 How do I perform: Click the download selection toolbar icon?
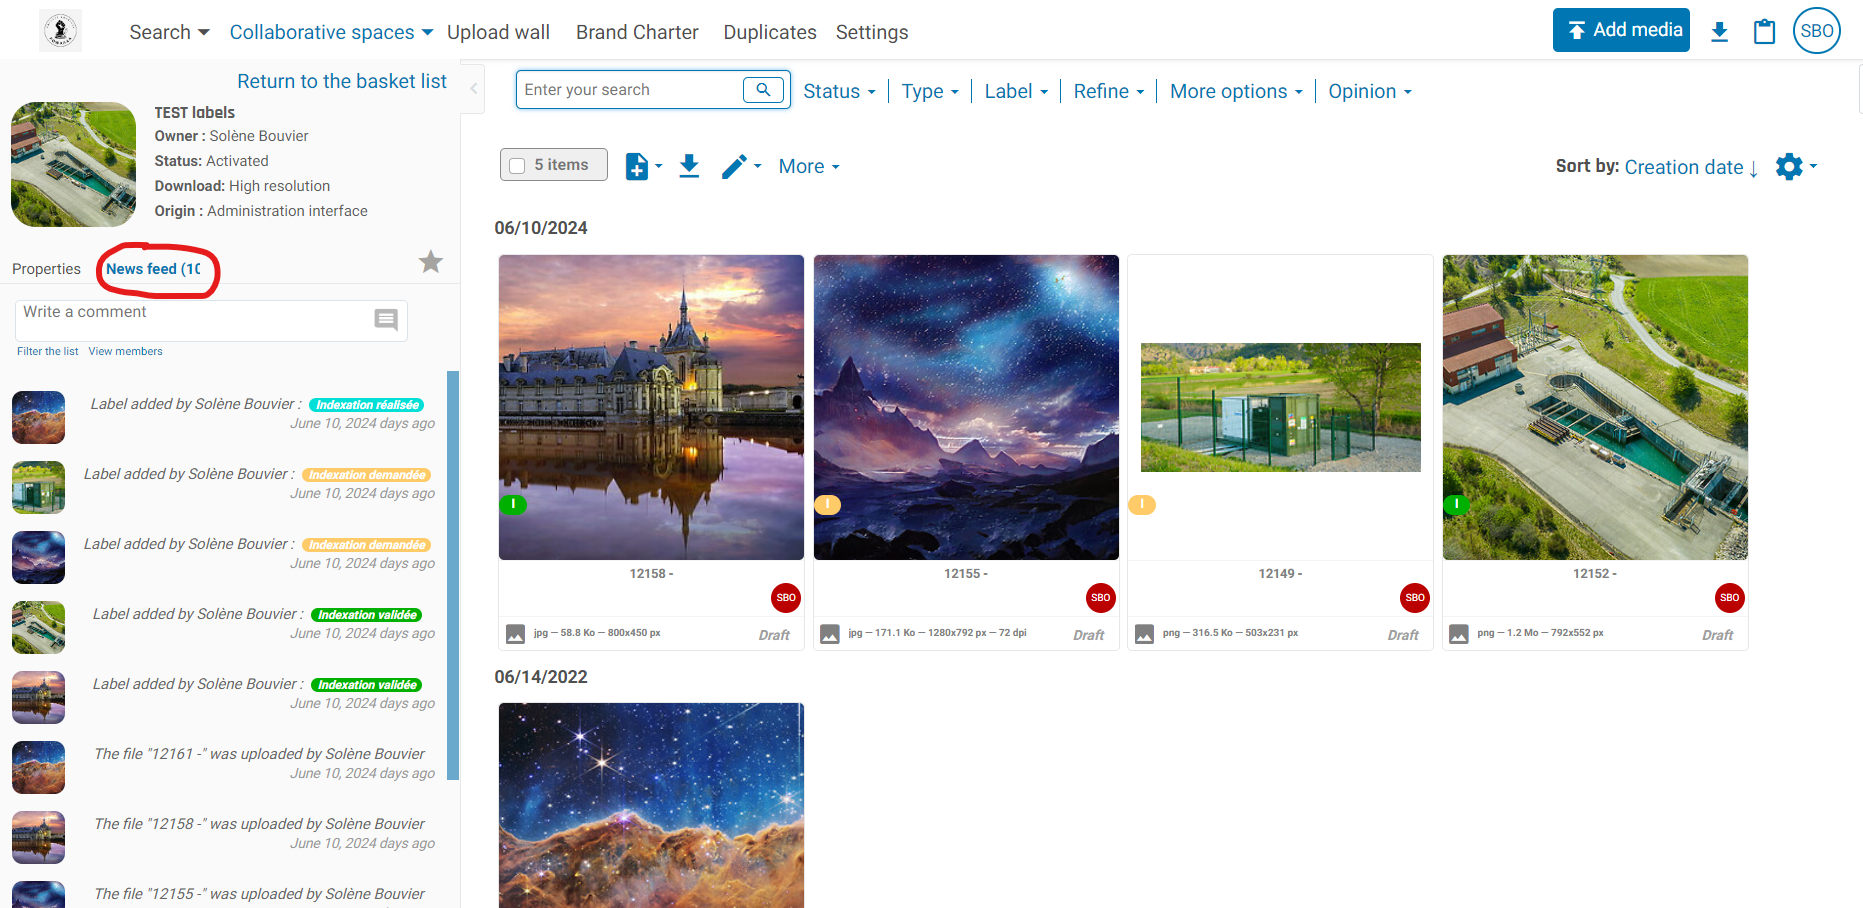tap(689, 166)
